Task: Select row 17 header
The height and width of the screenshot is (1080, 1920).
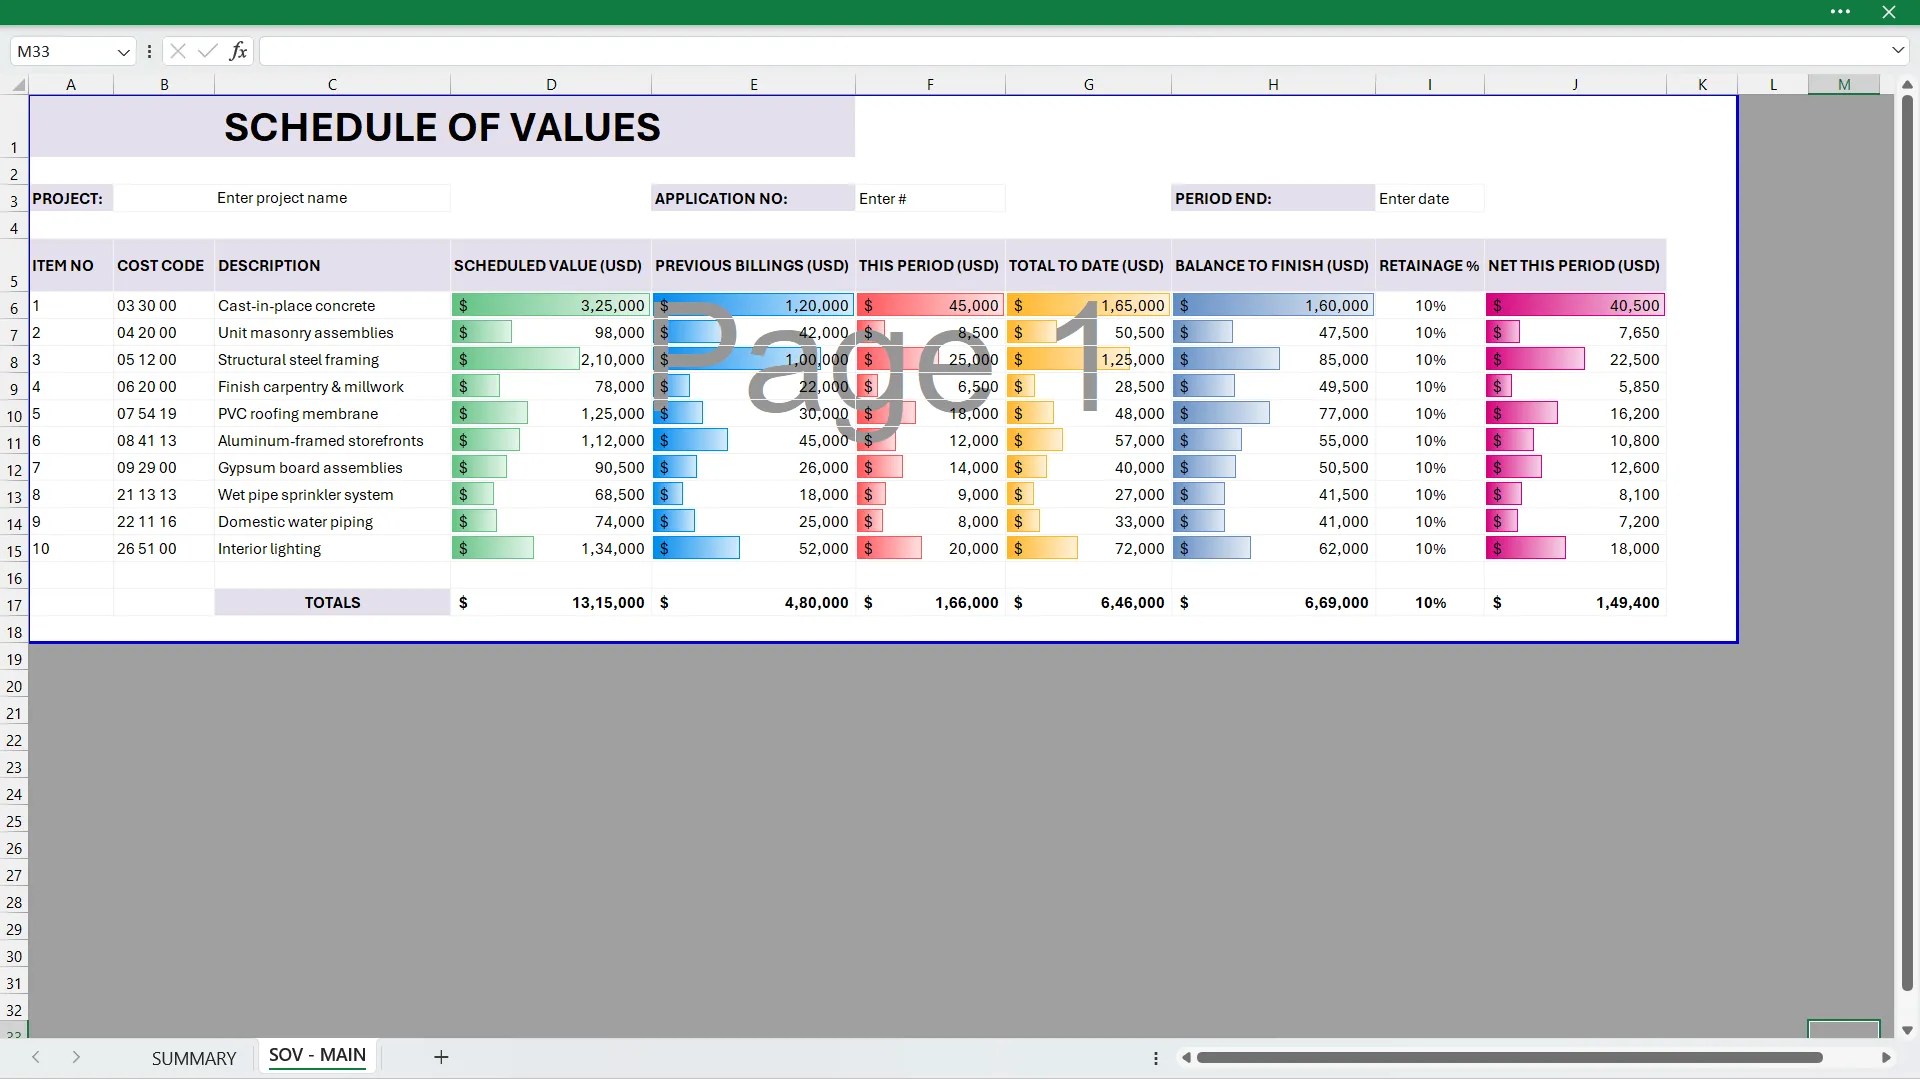Action: pos(14,605)
